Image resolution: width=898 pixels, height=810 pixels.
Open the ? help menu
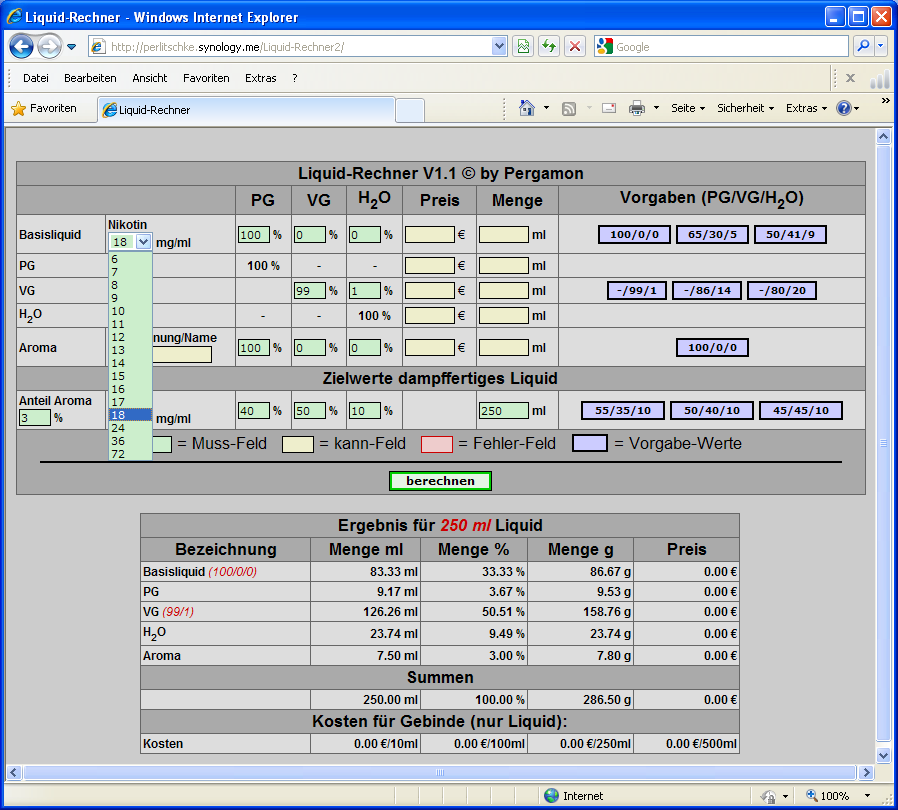tap(294, 78)
